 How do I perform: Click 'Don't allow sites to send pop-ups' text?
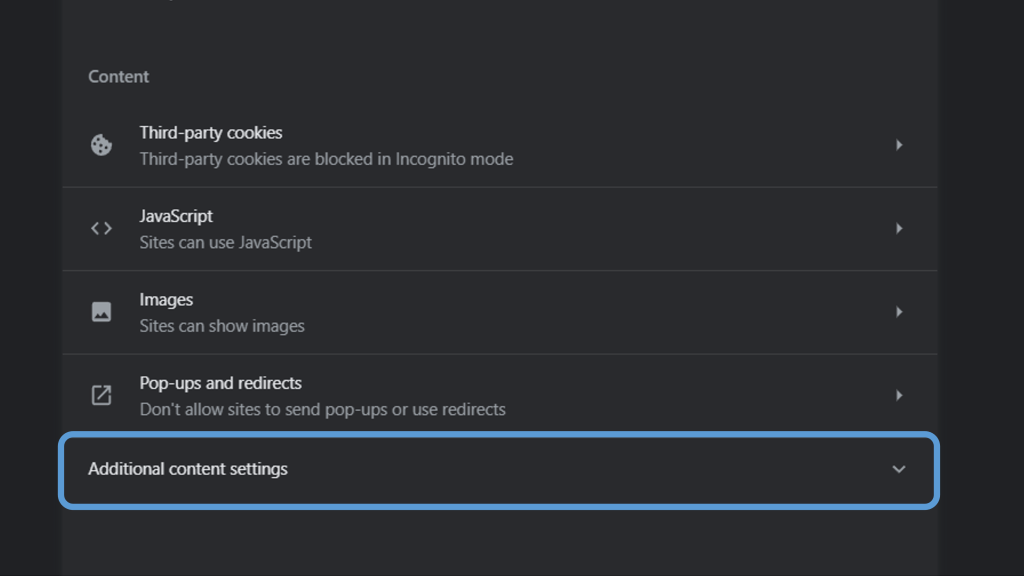(322, 409)
